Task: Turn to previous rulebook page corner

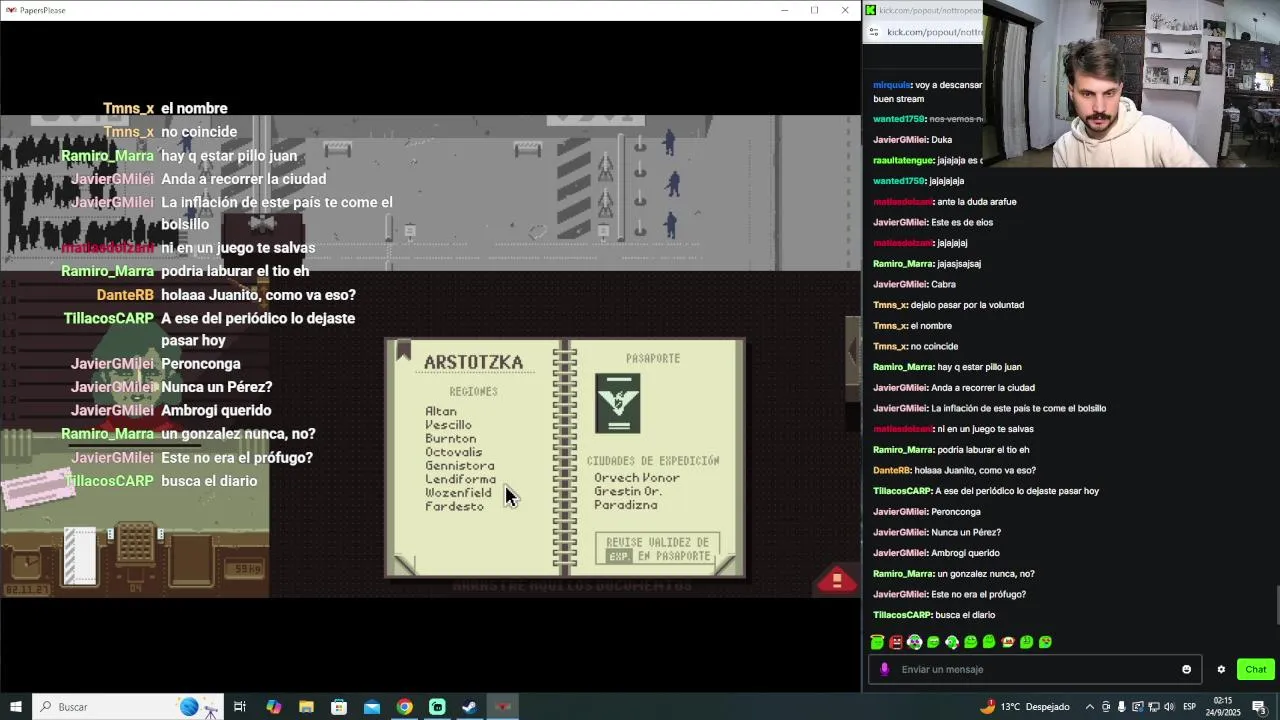Action: 405,564
